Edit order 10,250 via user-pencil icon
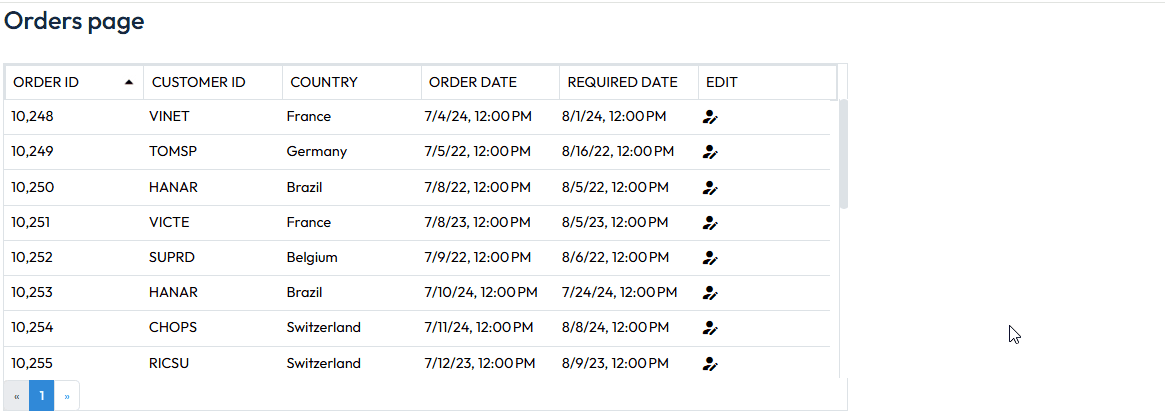1165x416 pixels. [x=710, y=188]
